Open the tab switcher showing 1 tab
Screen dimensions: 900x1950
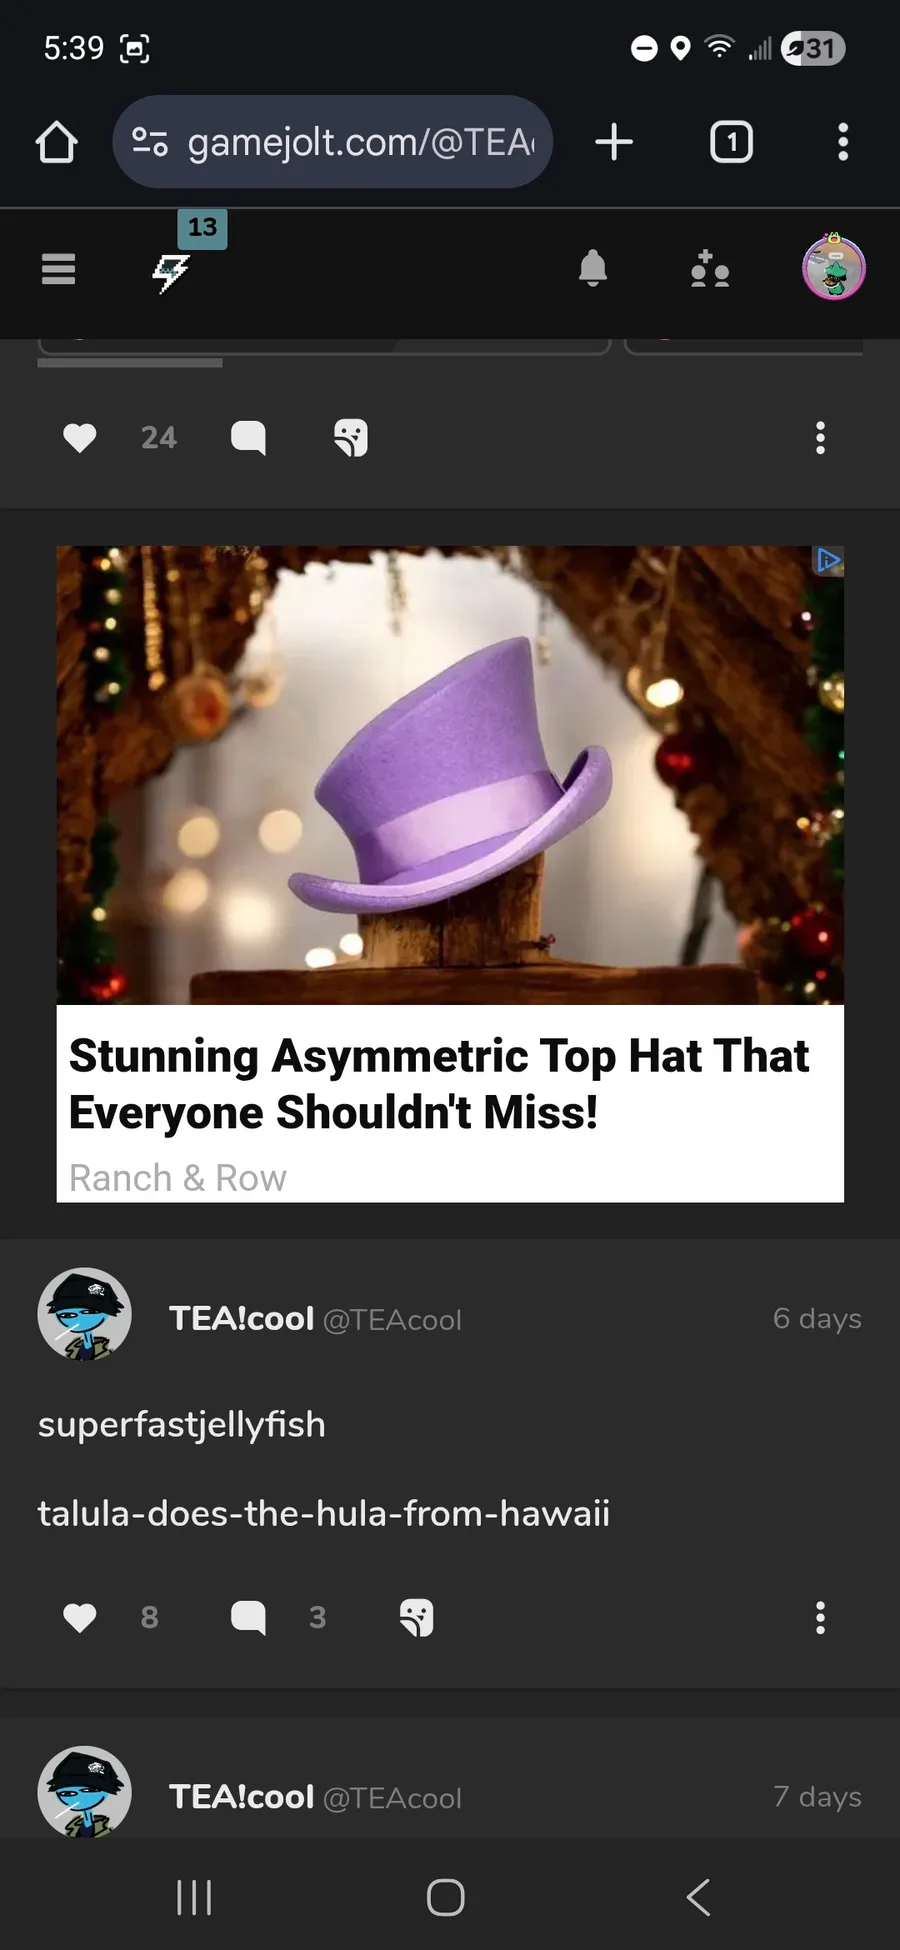coord(731,142)
